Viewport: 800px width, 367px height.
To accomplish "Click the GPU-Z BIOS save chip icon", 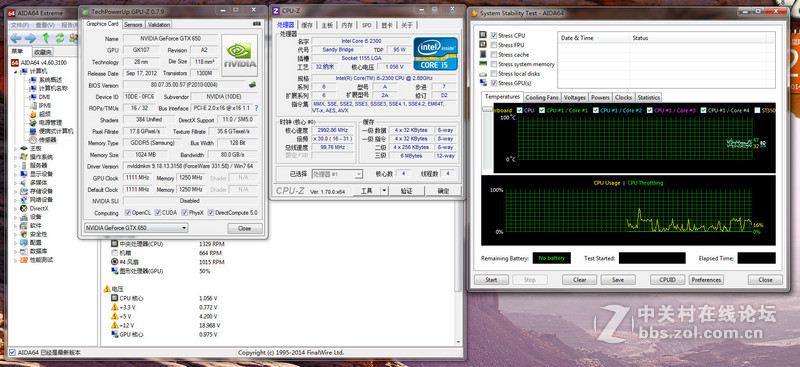I will coord(252,85).
